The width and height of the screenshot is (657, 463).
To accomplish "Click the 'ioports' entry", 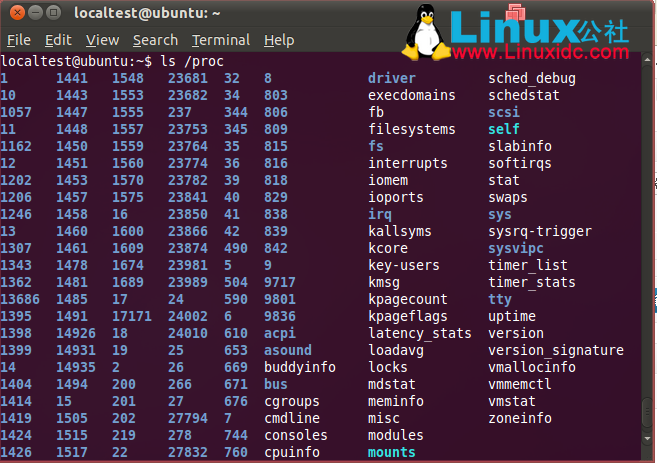I will tap(396, 197).
